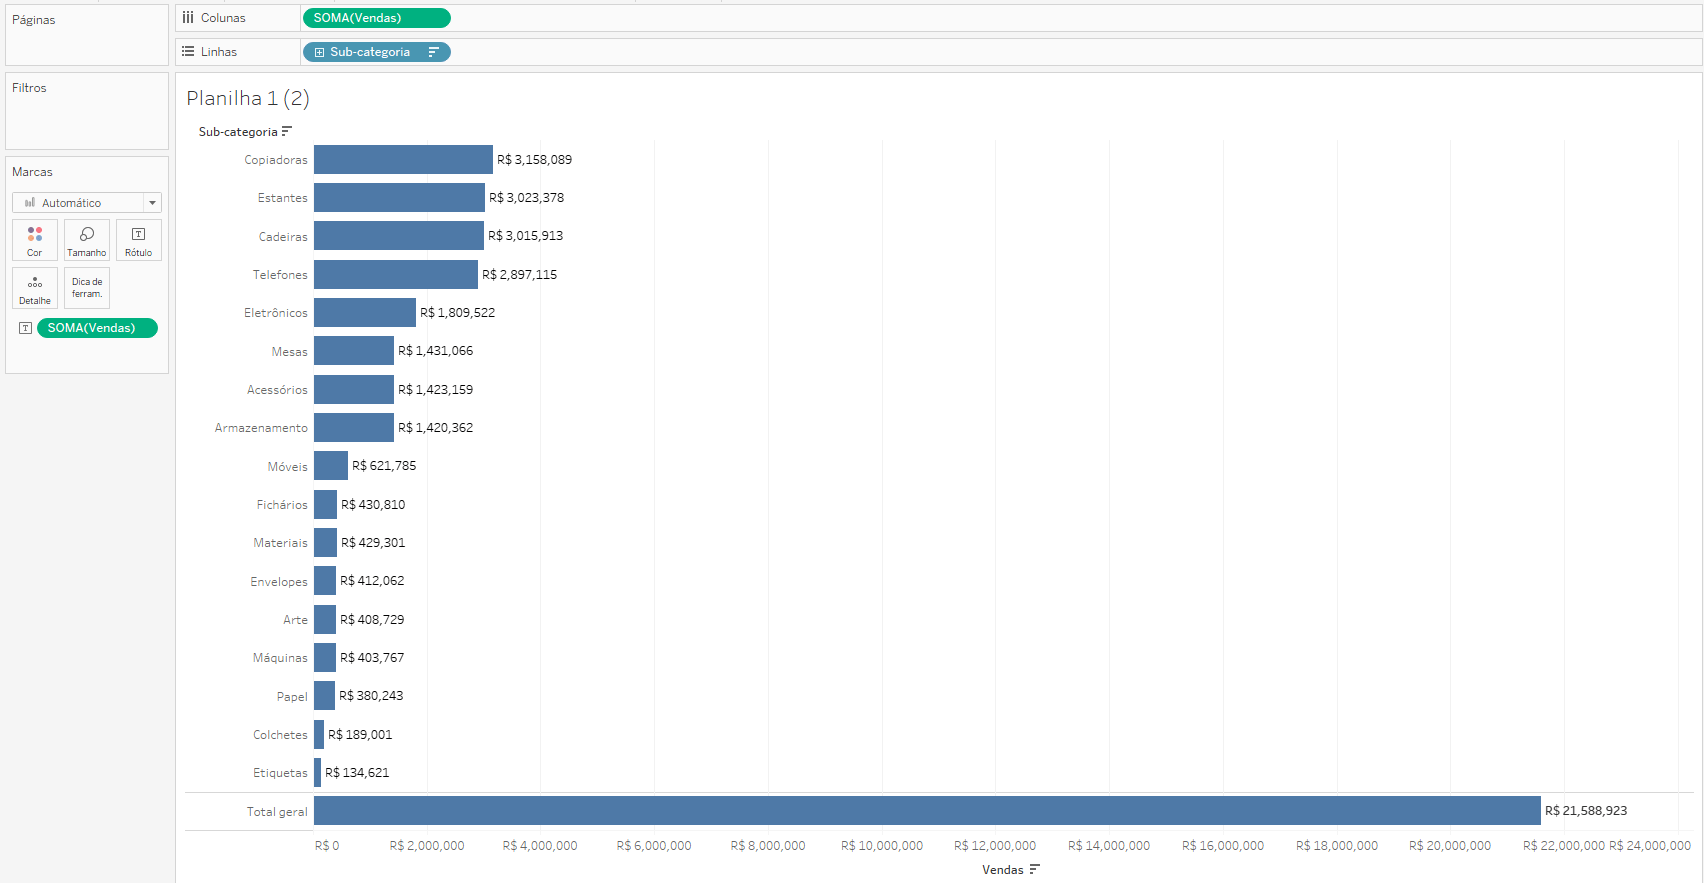The image size is (1704, 883).
Task: Select the Cadeiras row label
Action: point(283,237)
